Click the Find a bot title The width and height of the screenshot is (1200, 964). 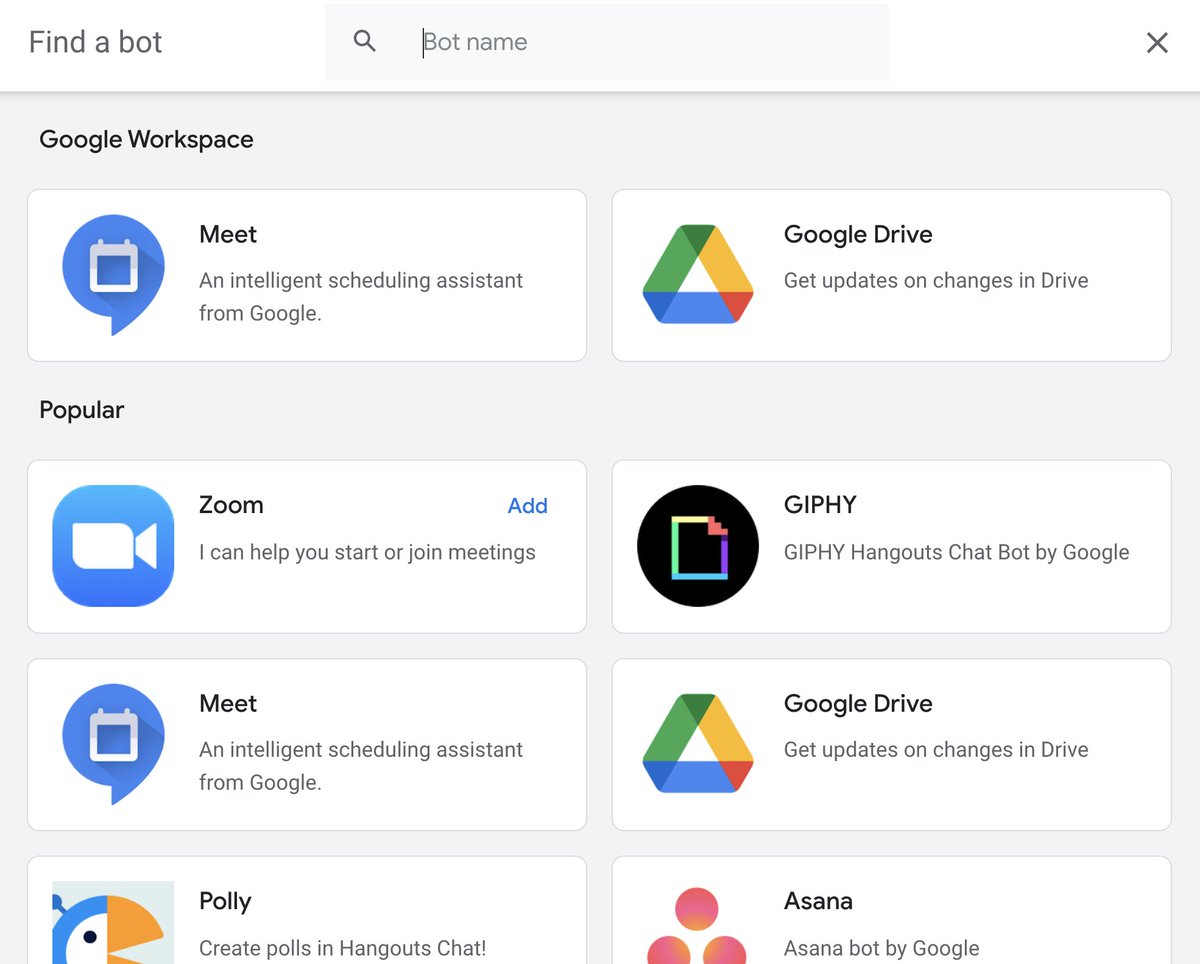[95, 42]
